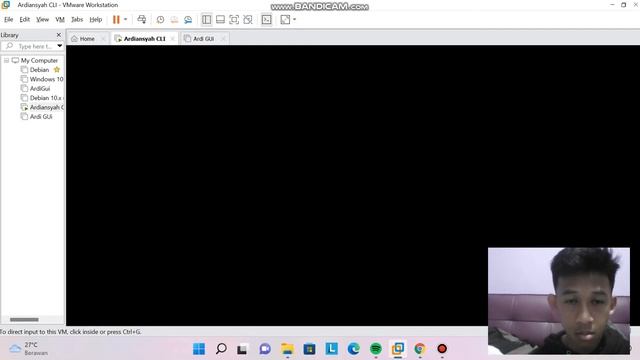Screen dimensions: 640x360
Task: Close the Library panel
Action: click(x=59, y=35)
